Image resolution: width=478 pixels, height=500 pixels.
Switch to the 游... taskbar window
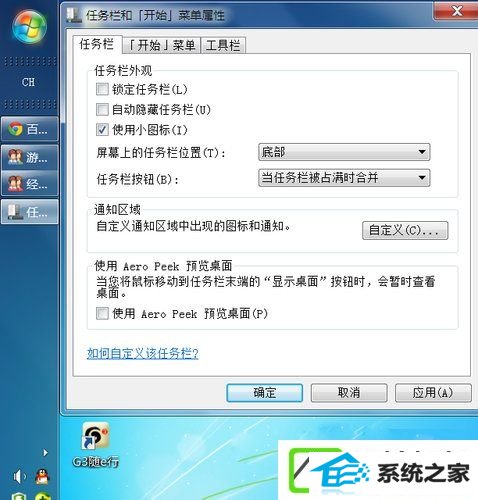[x=30, y=157]
